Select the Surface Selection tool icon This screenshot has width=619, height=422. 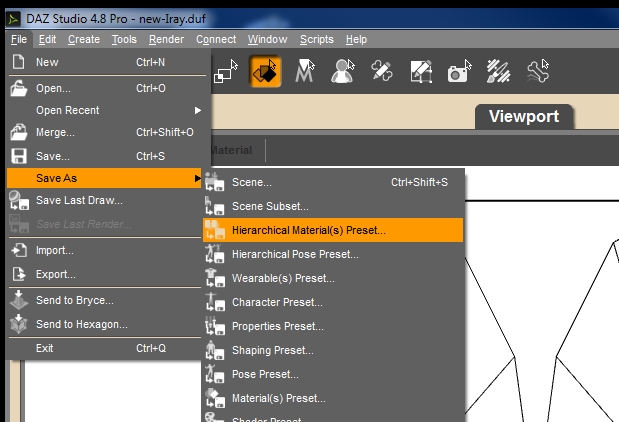tap(265, 71)
